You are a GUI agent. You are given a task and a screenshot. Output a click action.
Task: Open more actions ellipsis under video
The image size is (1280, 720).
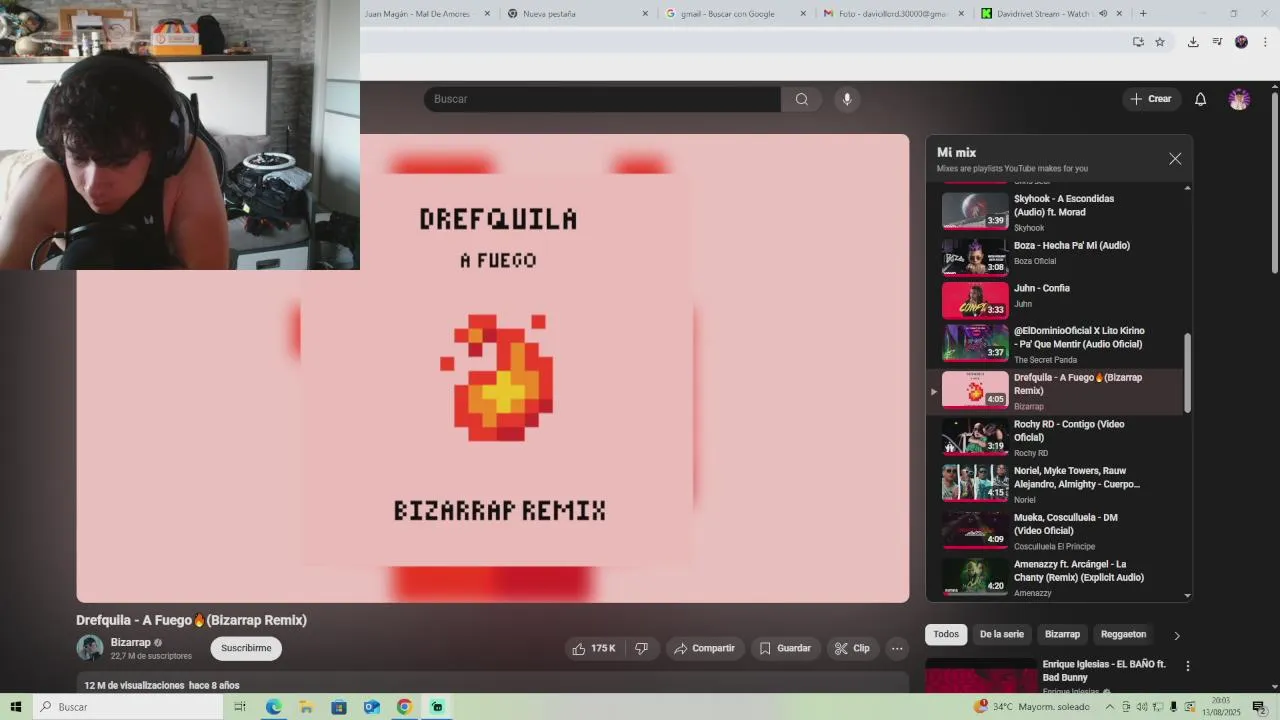coord(897,648)
